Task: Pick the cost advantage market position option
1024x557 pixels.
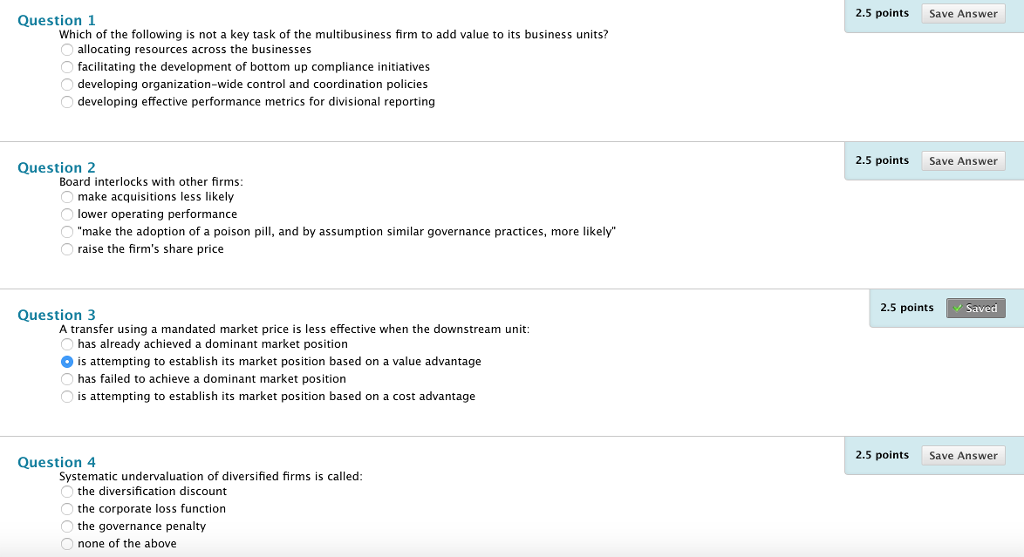Action: pos(67,397)
